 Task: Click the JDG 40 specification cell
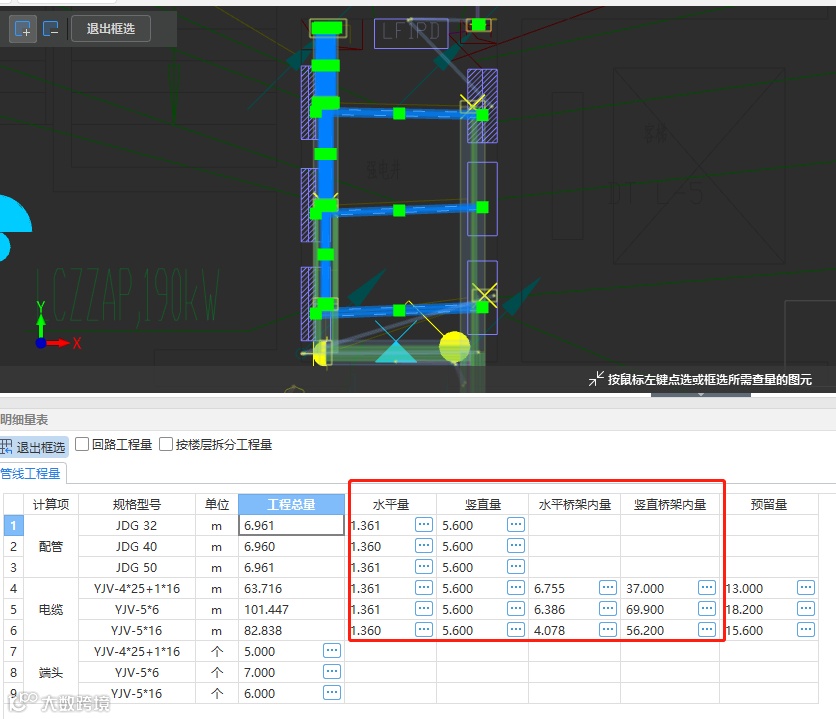(136, 546)
